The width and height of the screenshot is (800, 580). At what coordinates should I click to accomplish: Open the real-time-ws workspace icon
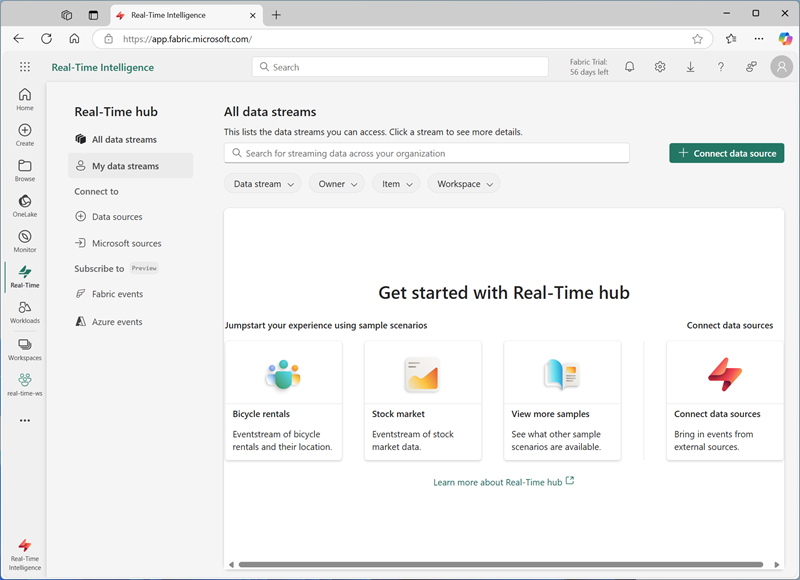24,385
